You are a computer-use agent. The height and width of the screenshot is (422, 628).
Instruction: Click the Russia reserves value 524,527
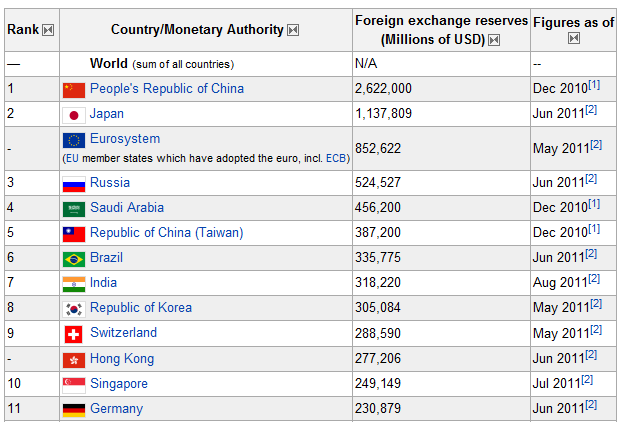pyautogui.click(x=378, y=183)
